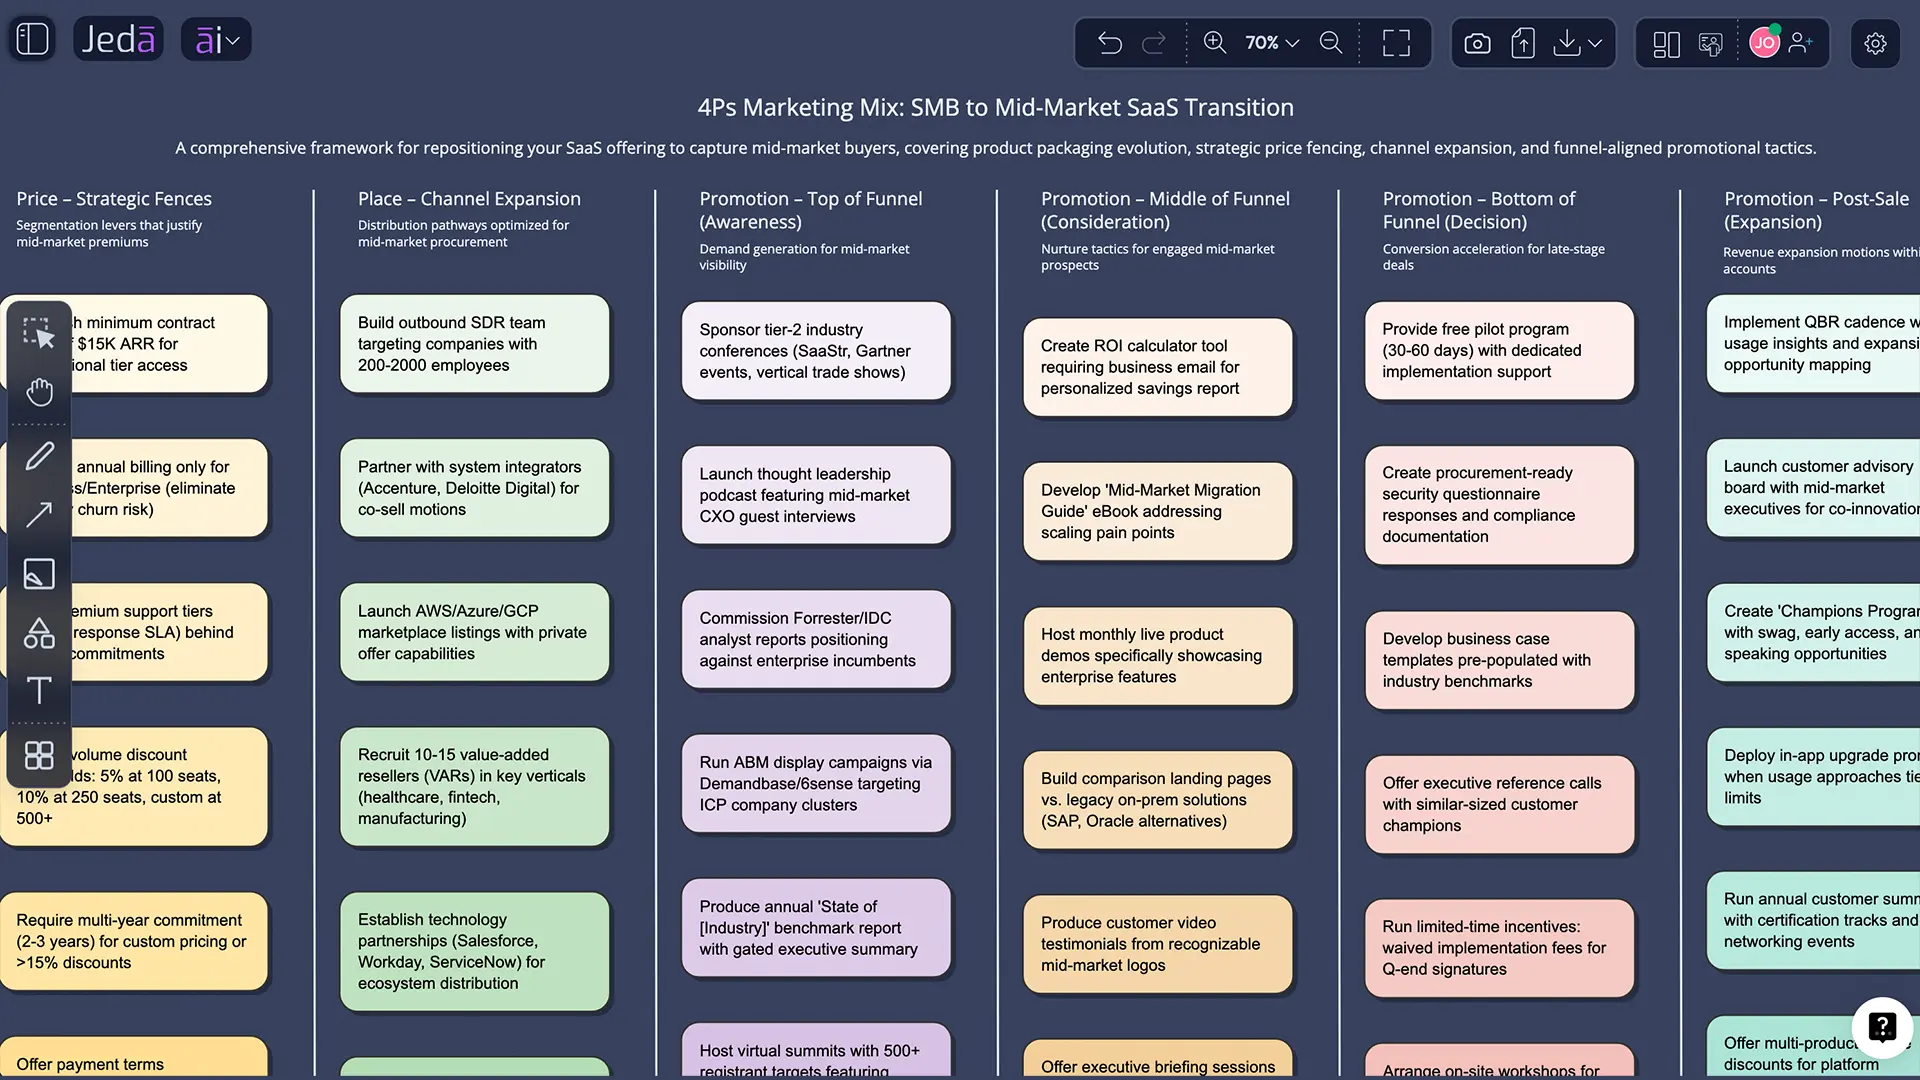Take a canvas snapshot with camera icon
This screenshot has width=1920, height=1080.
click(1477, 43)
